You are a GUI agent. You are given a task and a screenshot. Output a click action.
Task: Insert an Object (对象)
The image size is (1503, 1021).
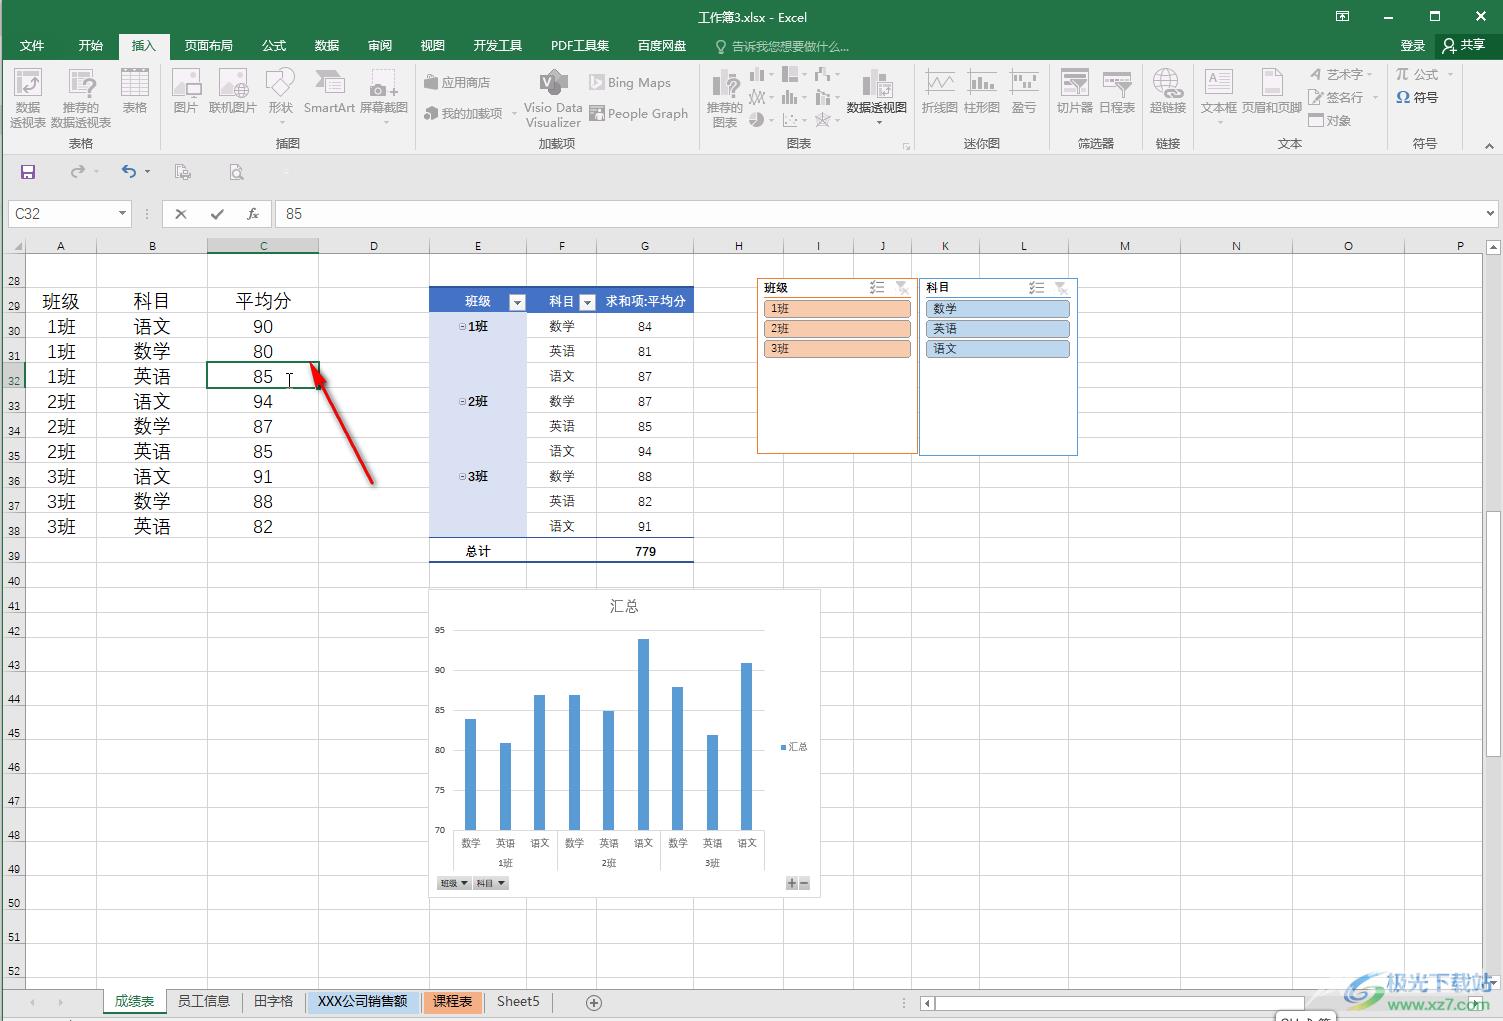1330,120
